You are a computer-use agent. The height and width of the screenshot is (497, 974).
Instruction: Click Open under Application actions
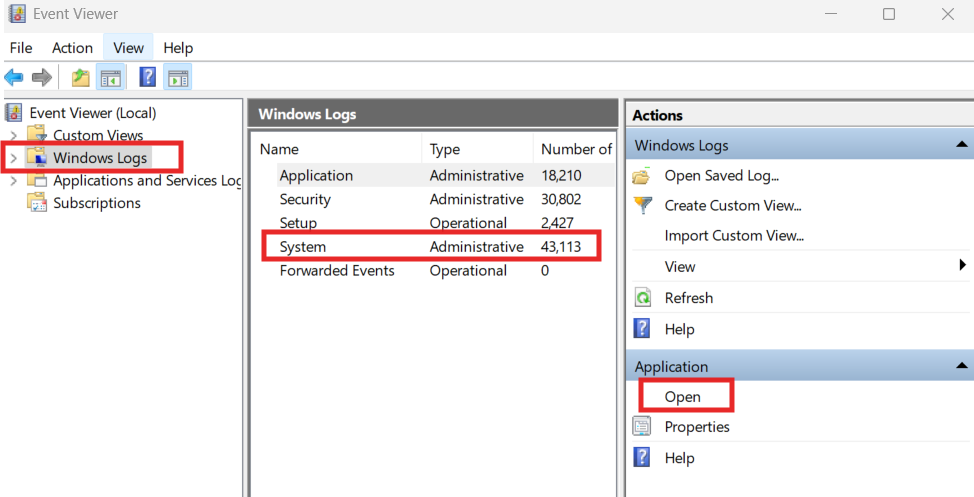tap(683, 396)
